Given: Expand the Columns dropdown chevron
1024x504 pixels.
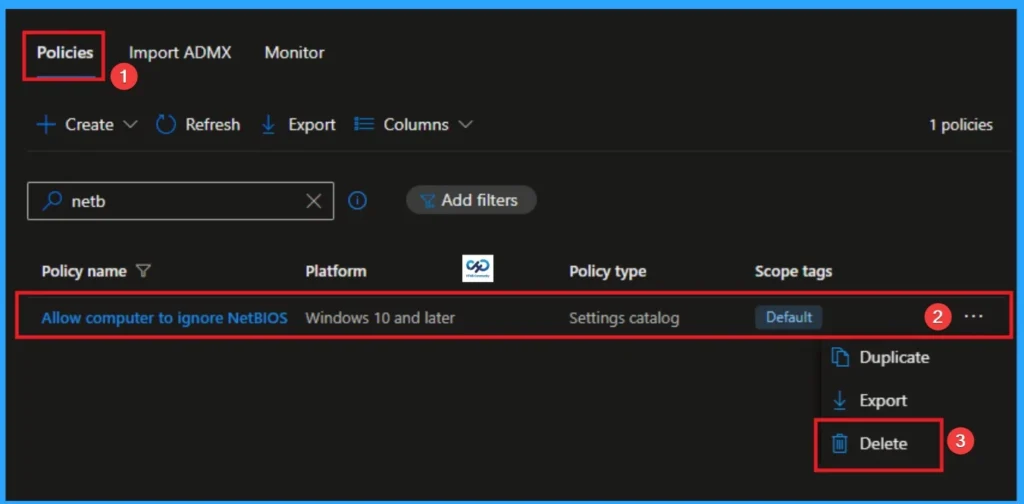Looking at the screenshot, I should click(465, 125).
